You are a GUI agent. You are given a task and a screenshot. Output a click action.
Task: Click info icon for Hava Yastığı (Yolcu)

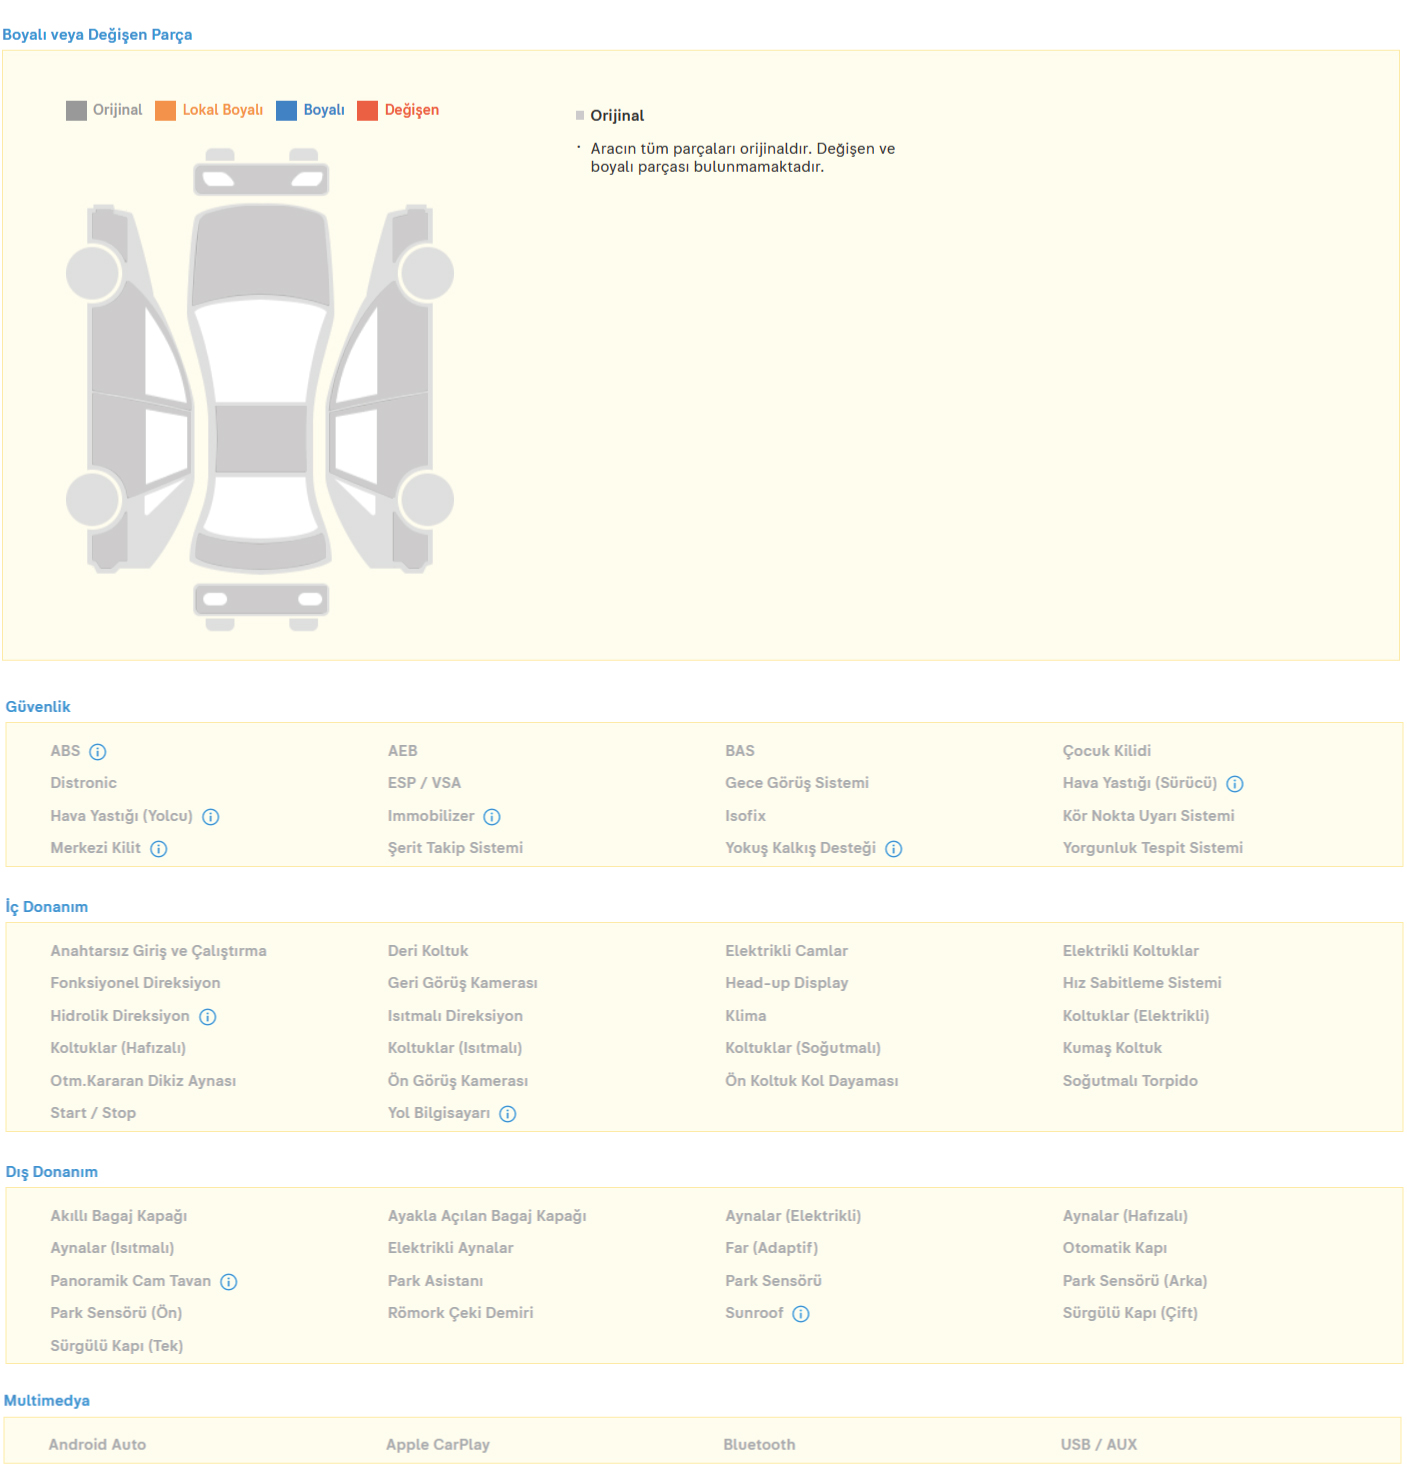210,817
